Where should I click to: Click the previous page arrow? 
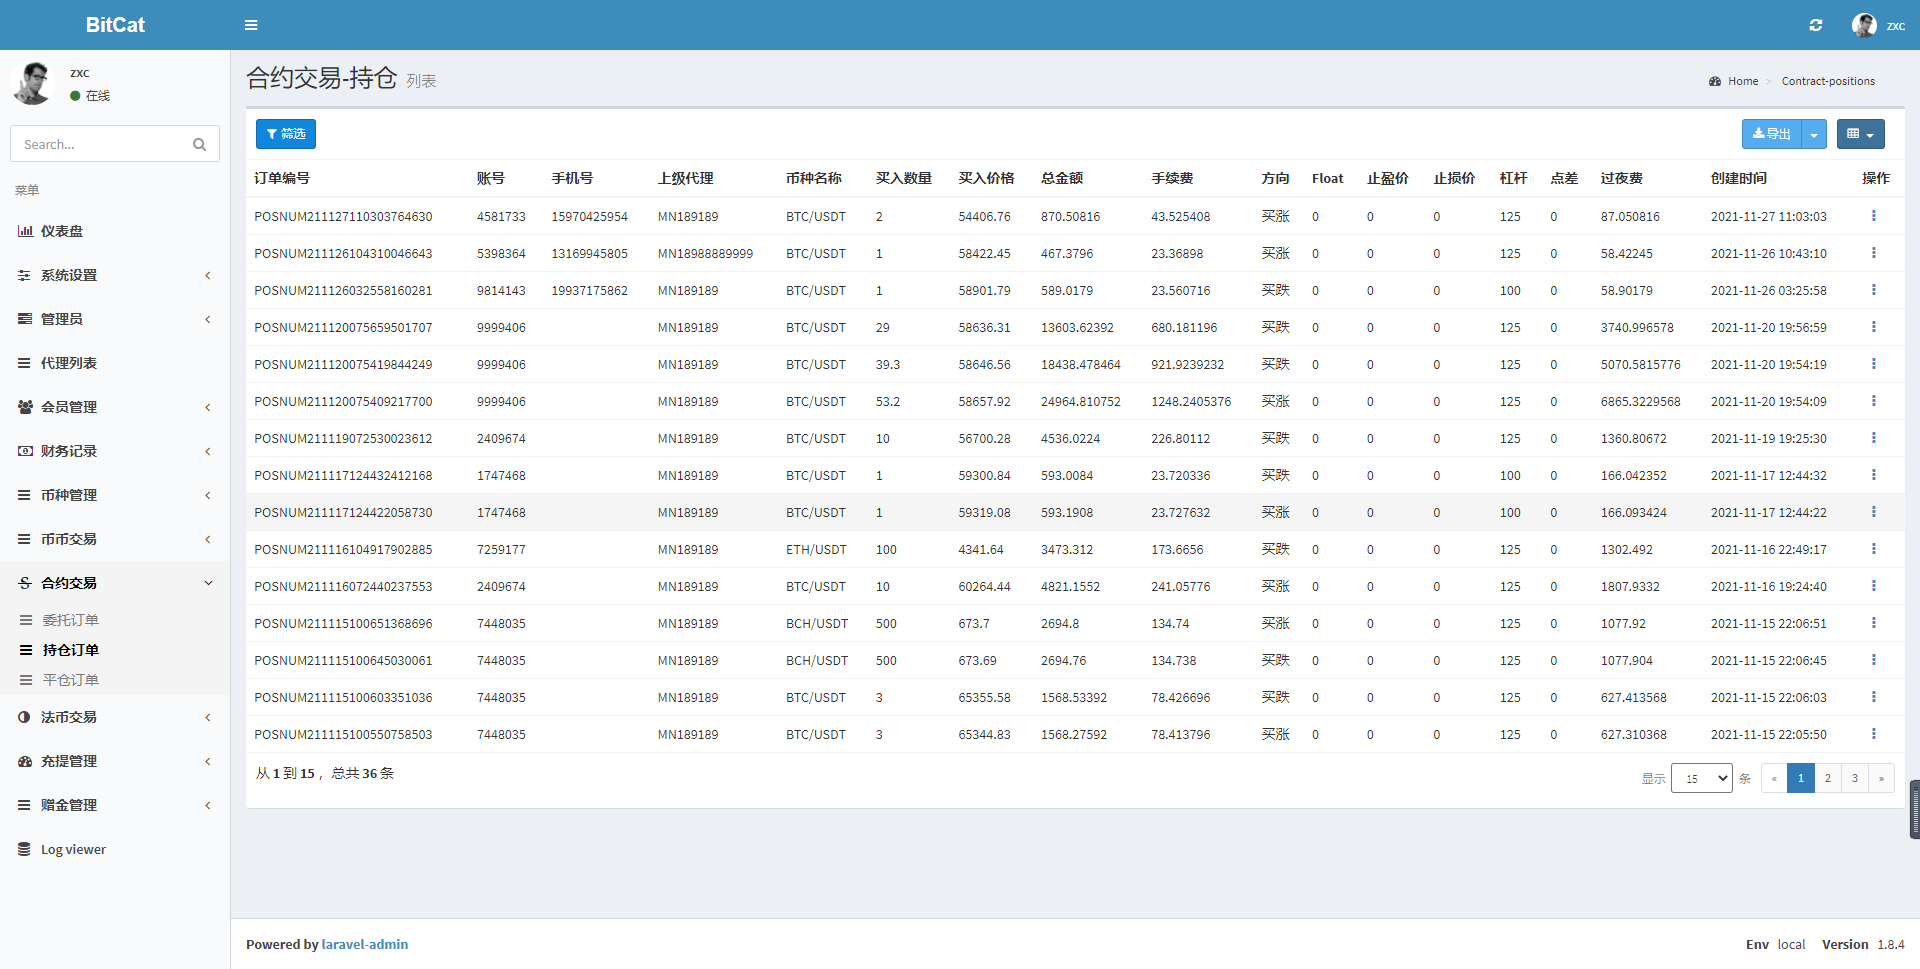tap(1774, 778)
